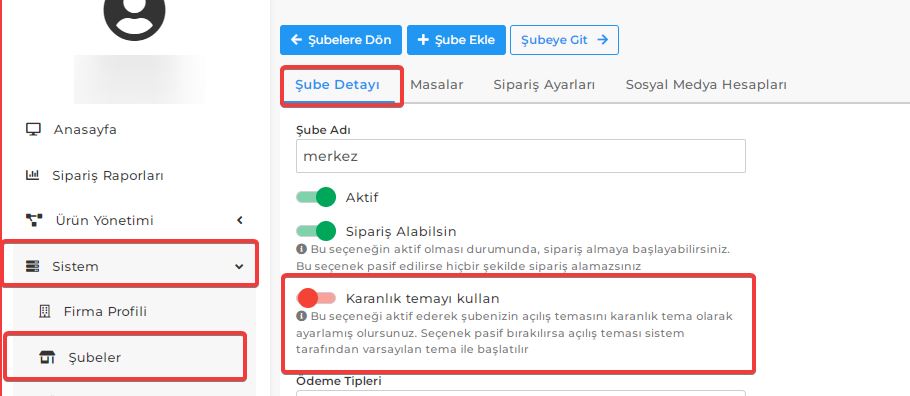Viewport: 910px width, 396px height.
Task: Click the Şube Ekle button
Action: point(456,40)
